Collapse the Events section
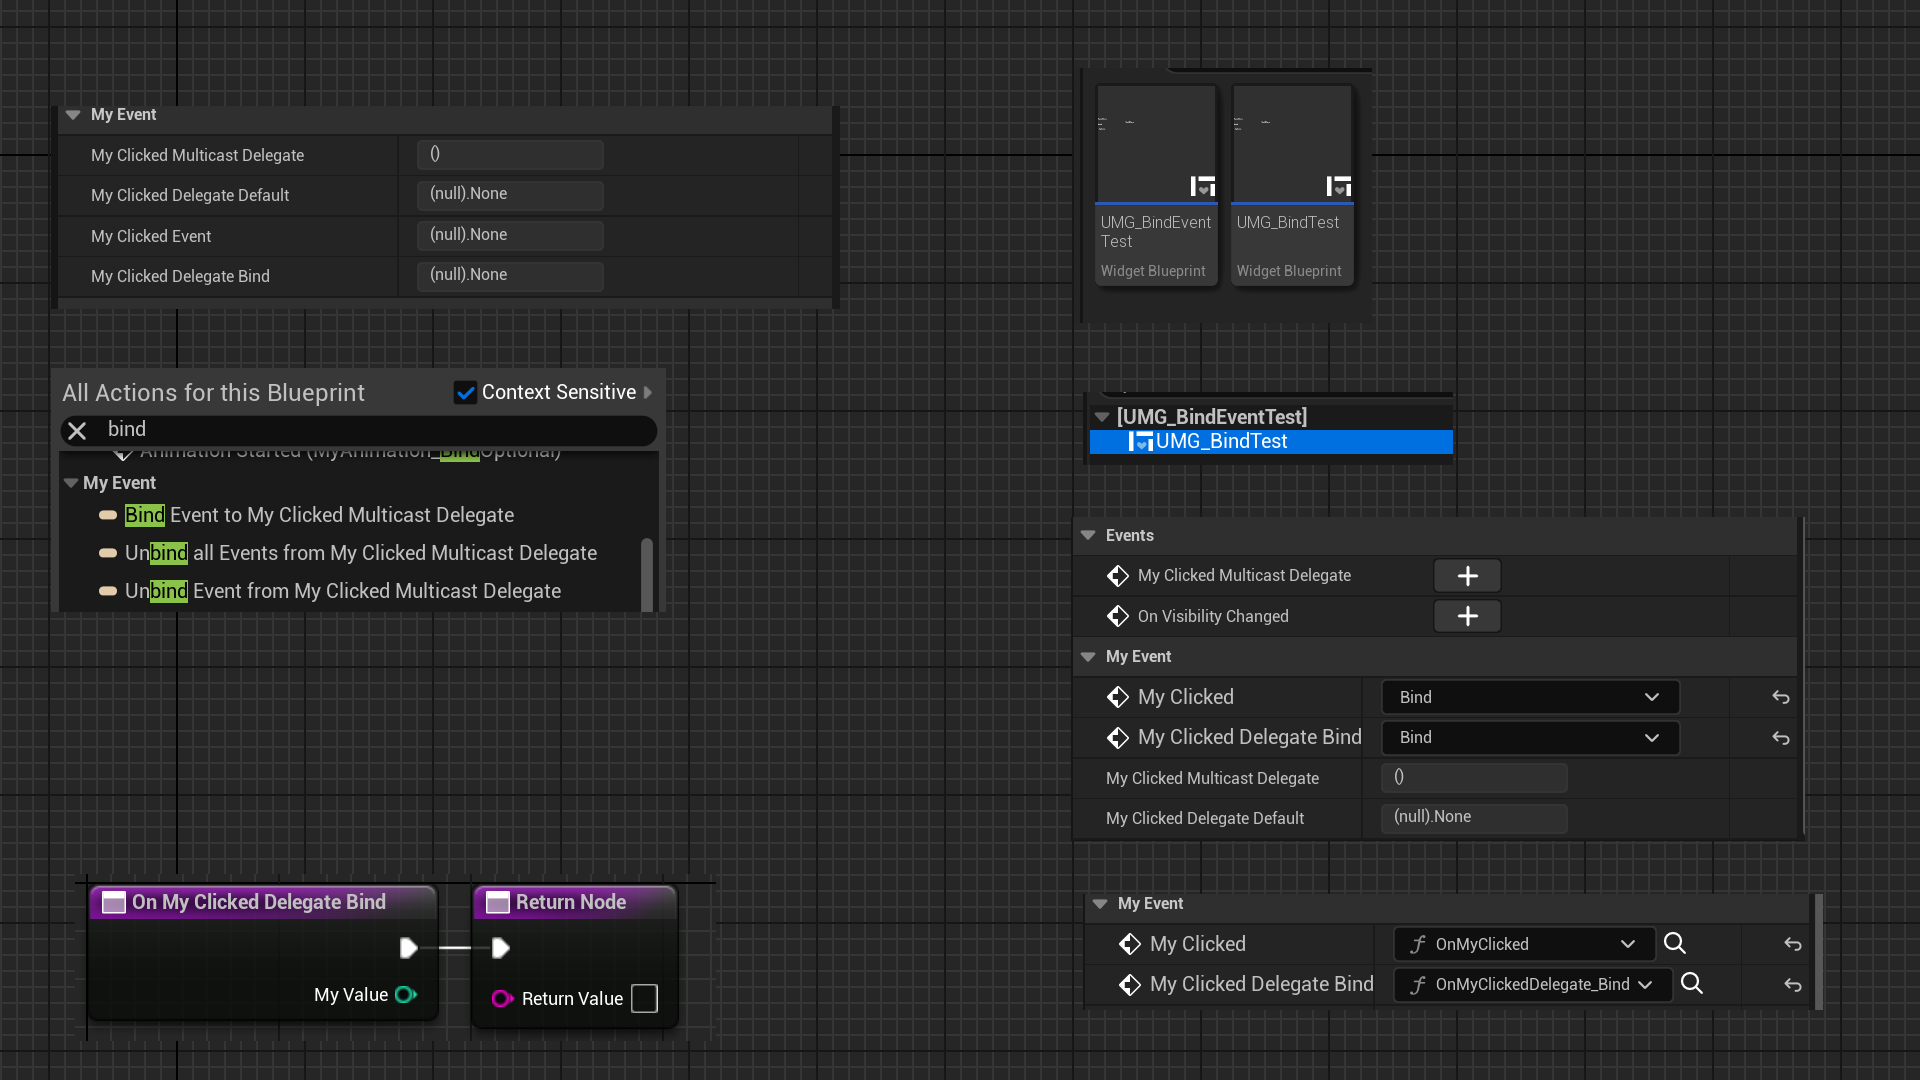This screenshot has width=1920, height=1080. pyautogui.click(x=1088, y=536)
